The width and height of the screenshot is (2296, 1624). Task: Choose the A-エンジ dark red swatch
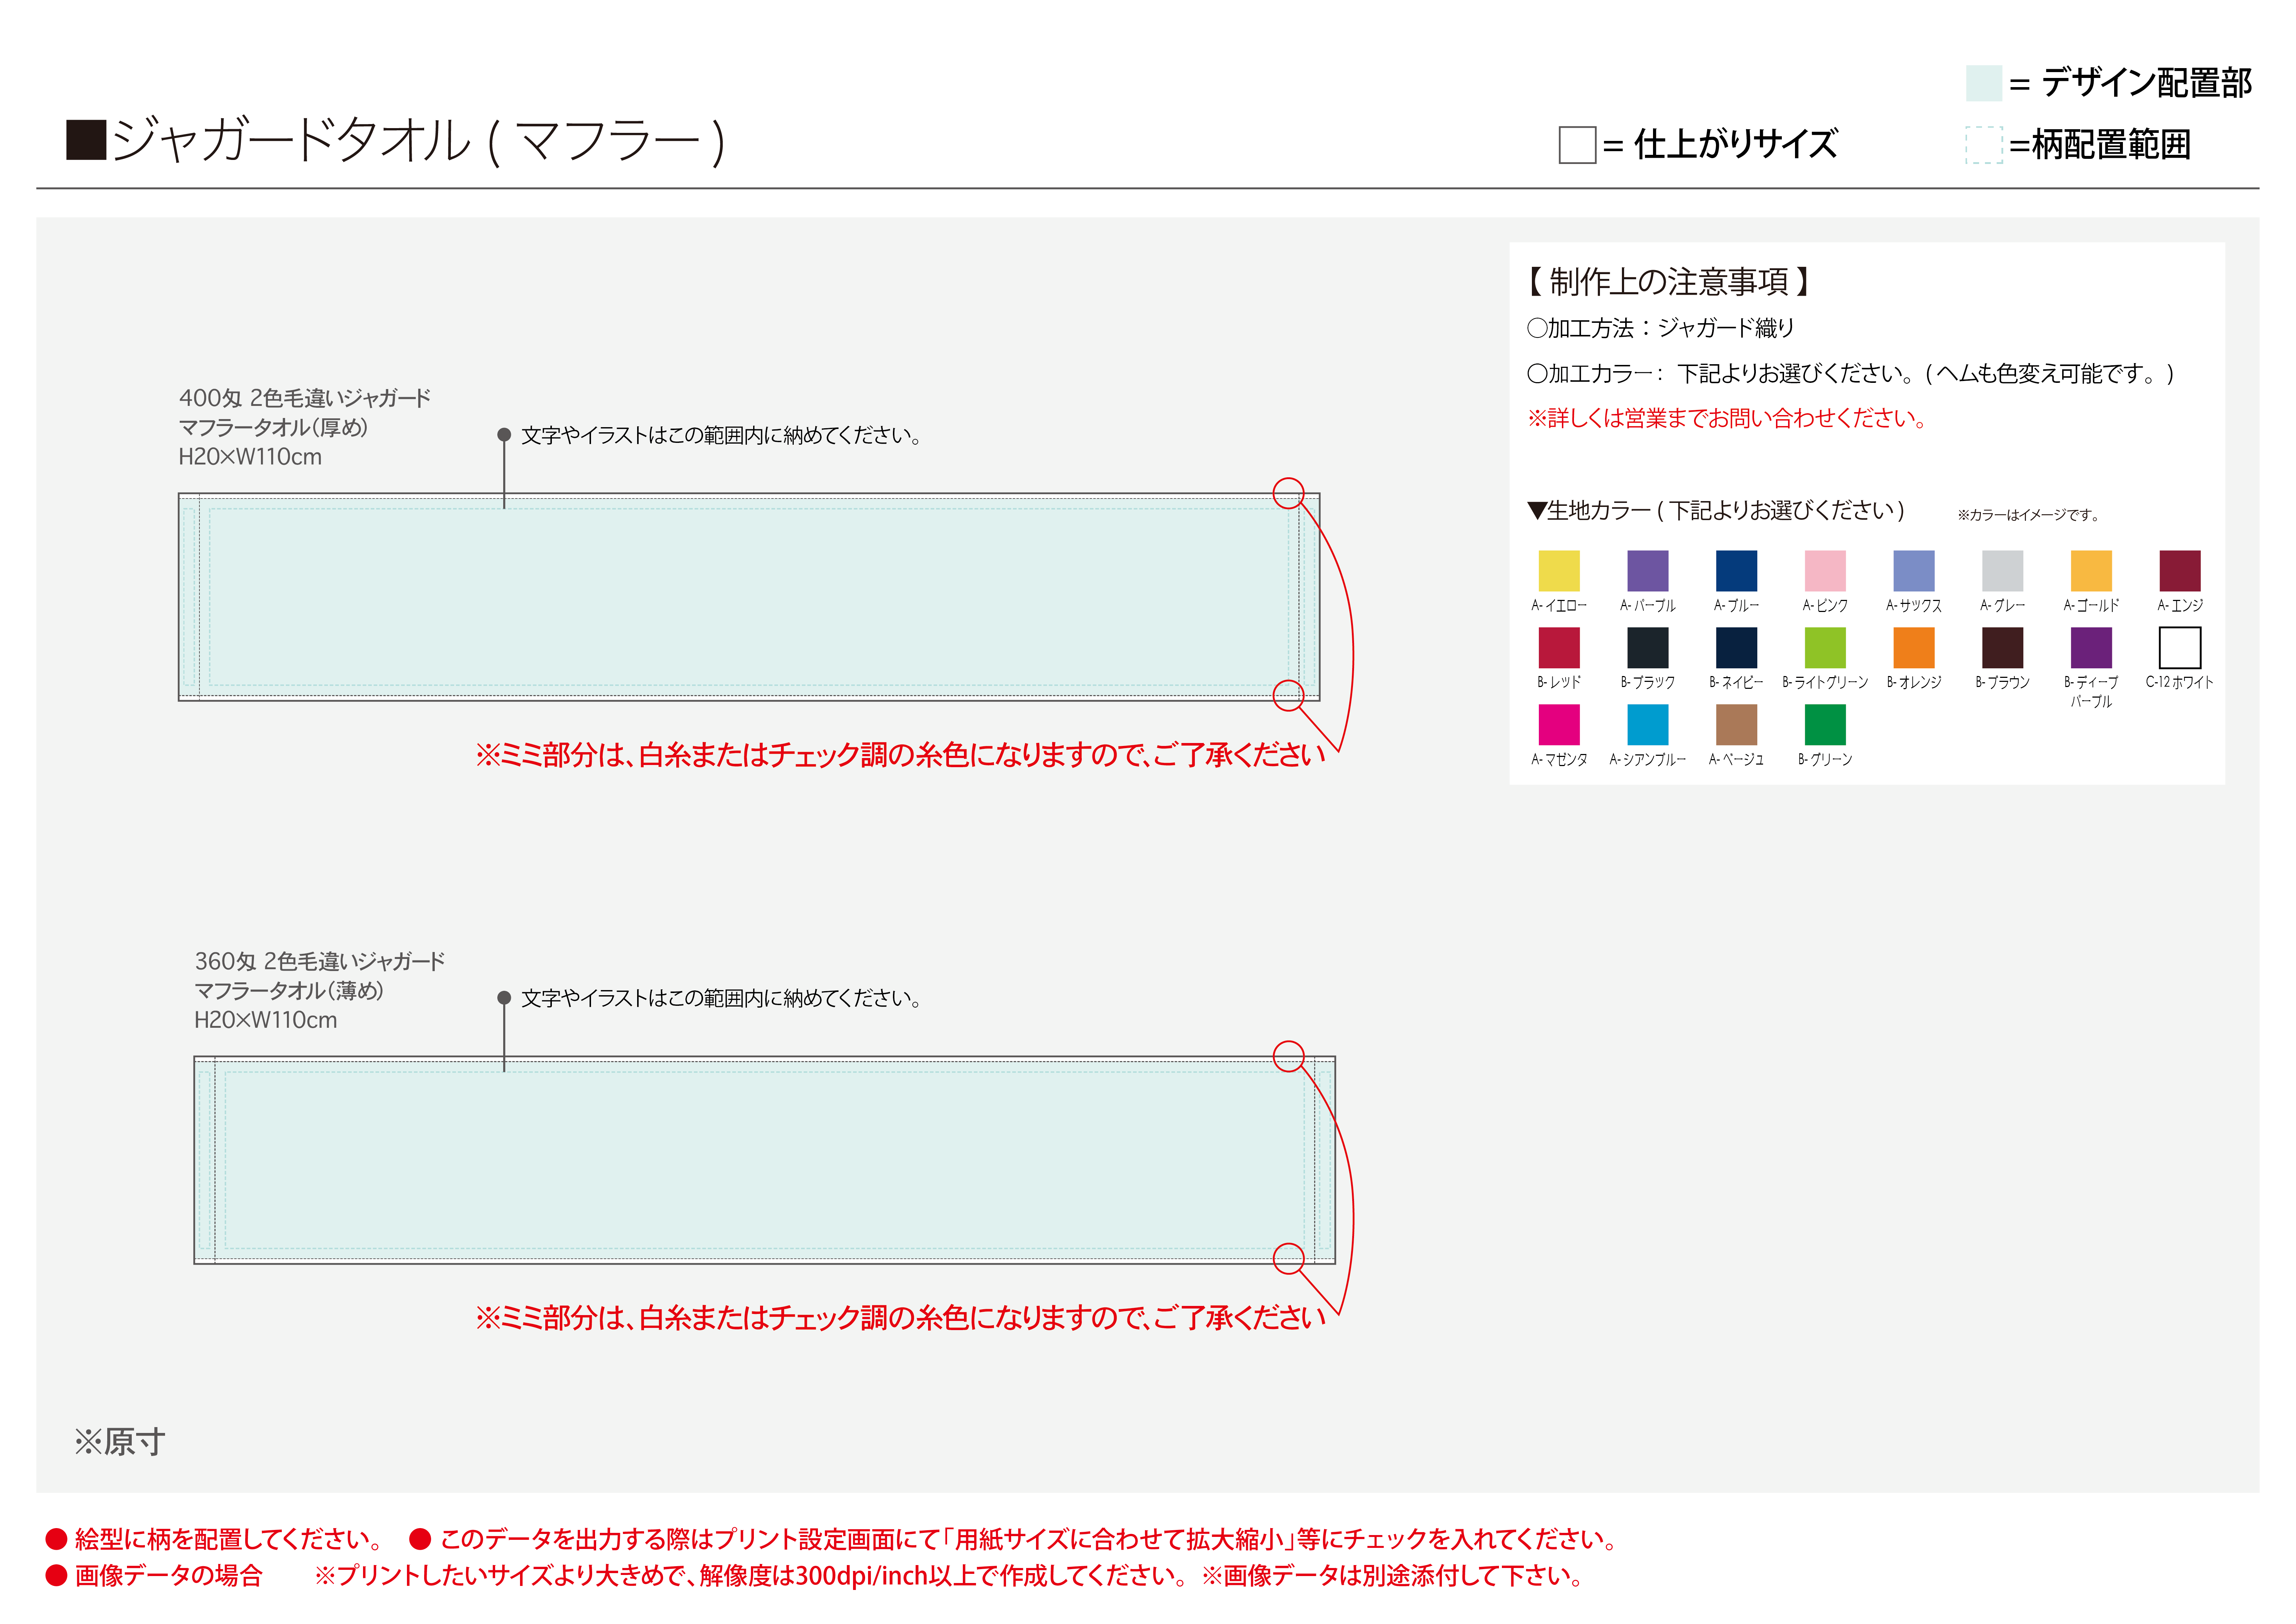[2180, 571]
